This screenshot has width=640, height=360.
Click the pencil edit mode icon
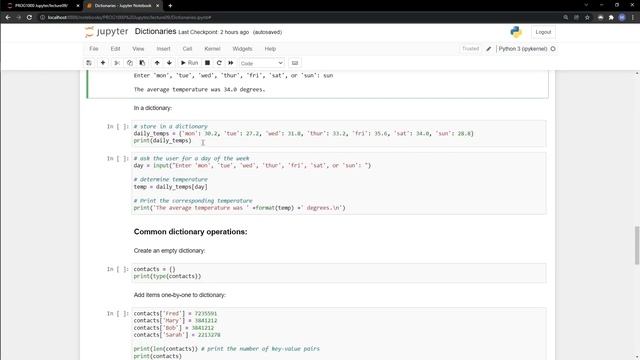click(489, 49)
